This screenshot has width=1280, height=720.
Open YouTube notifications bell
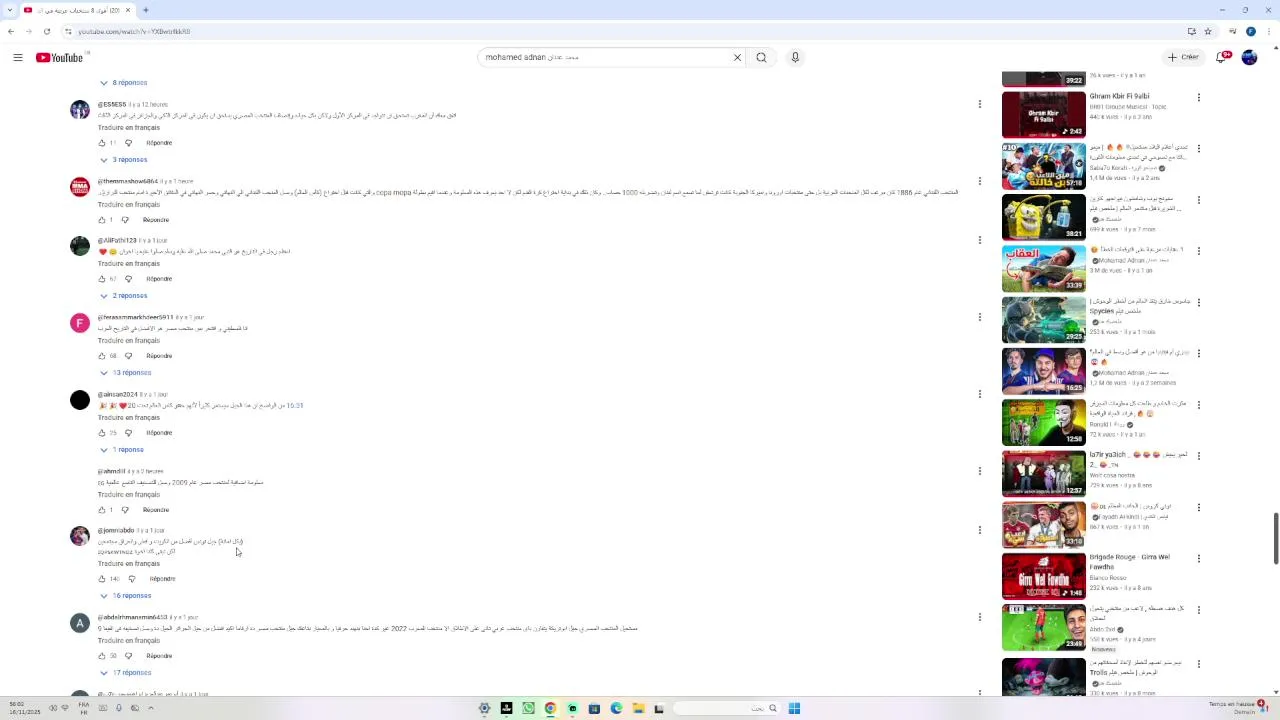pos(1222,57)
